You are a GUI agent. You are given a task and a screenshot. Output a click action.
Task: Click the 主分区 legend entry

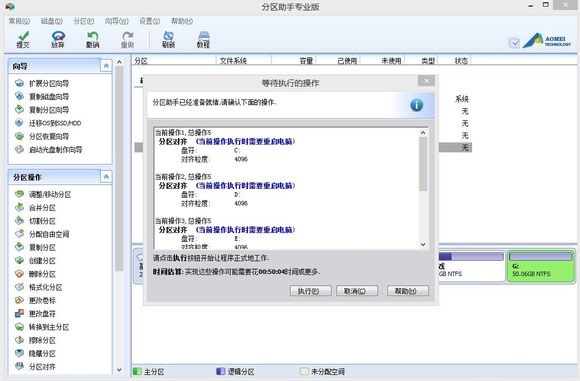click(149, 371)
